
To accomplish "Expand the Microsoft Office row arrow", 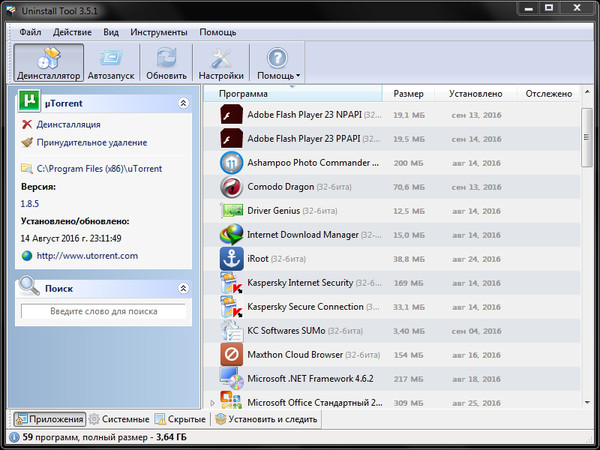I will 212,402.
